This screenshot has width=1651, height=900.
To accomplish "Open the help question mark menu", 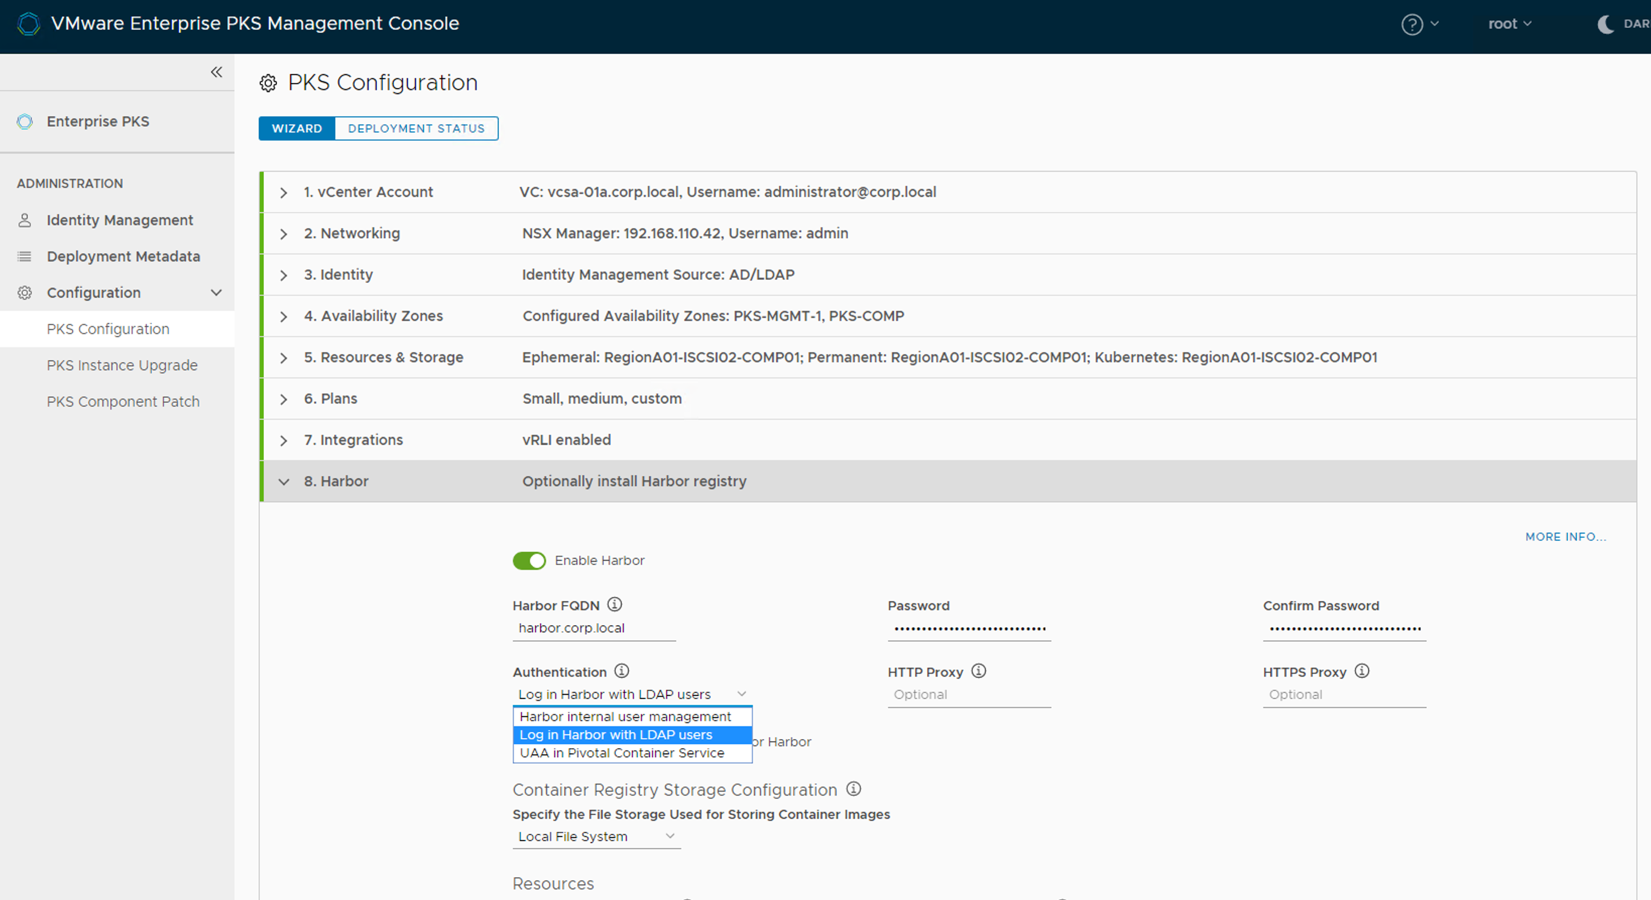I will [x=1419, y=24].
